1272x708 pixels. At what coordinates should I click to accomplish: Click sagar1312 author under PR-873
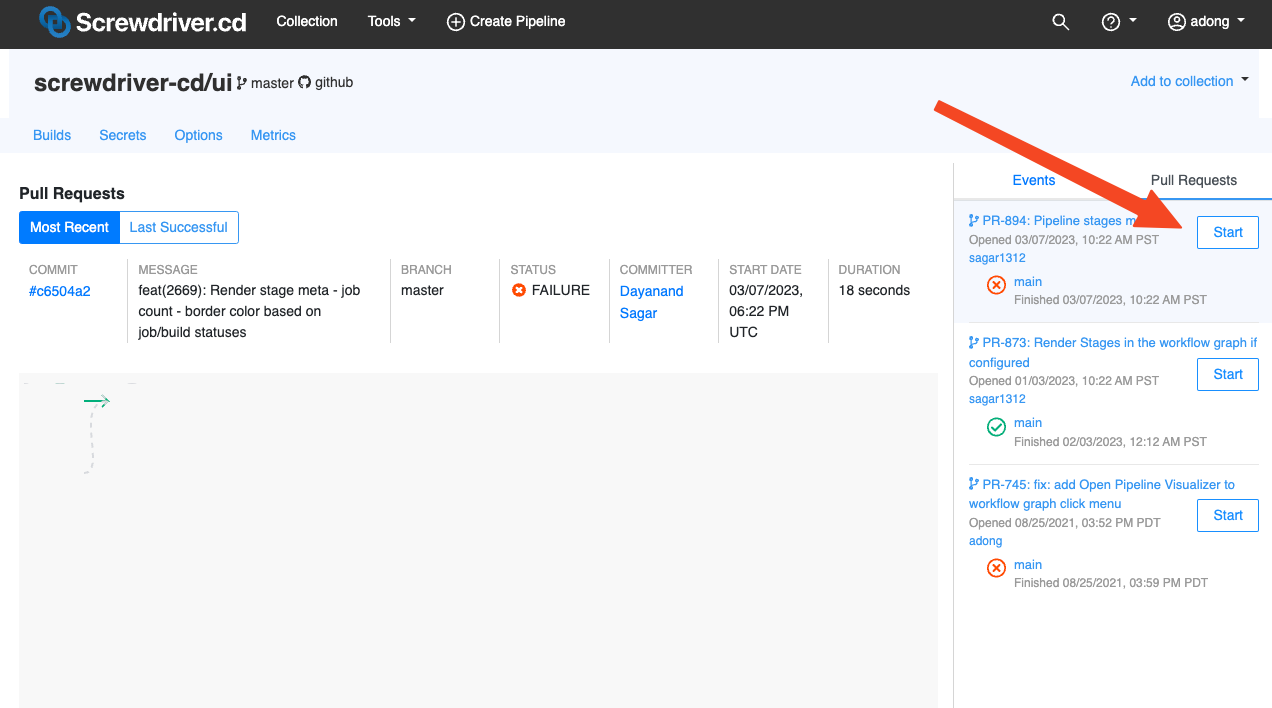point(997,399)
